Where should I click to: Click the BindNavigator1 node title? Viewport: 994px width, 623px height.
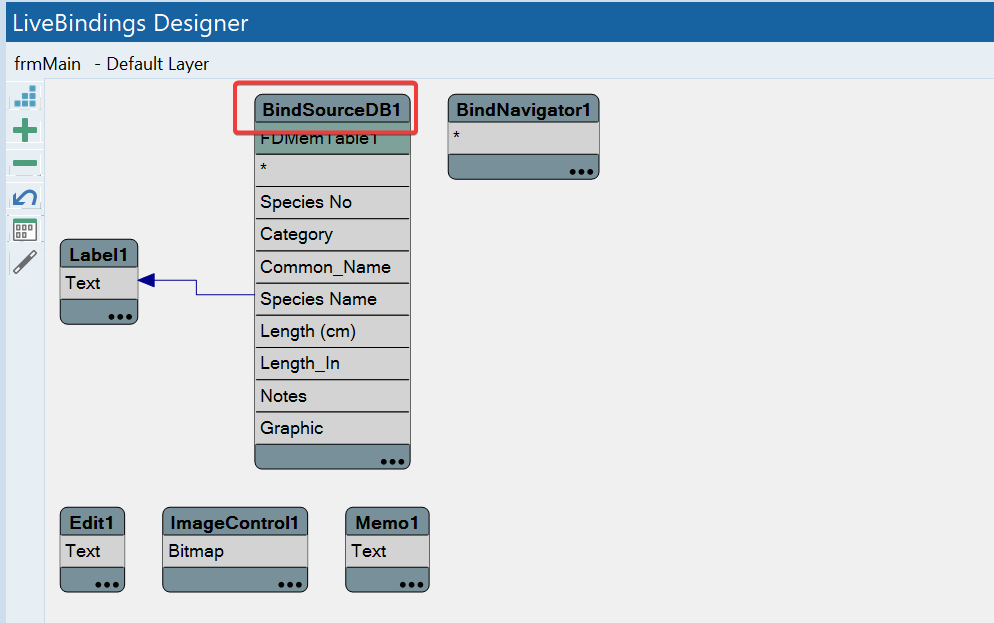523,110
